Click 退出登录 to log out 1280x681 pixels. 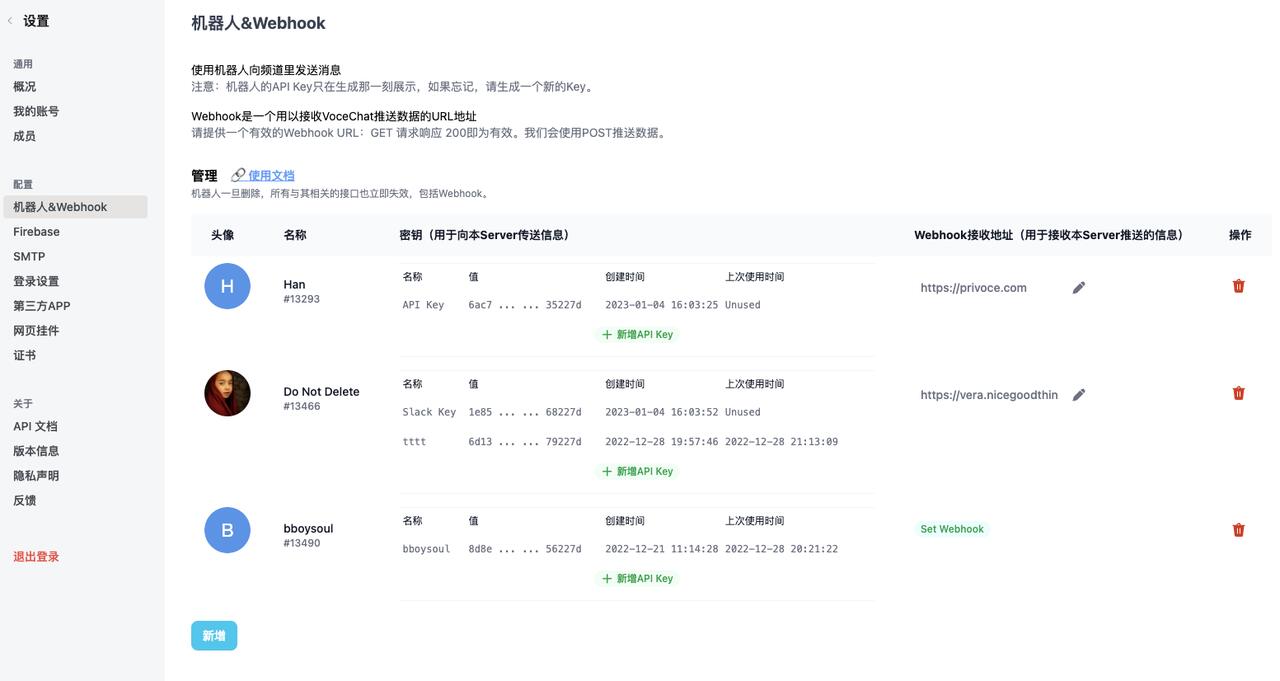[x=36, y=557]
